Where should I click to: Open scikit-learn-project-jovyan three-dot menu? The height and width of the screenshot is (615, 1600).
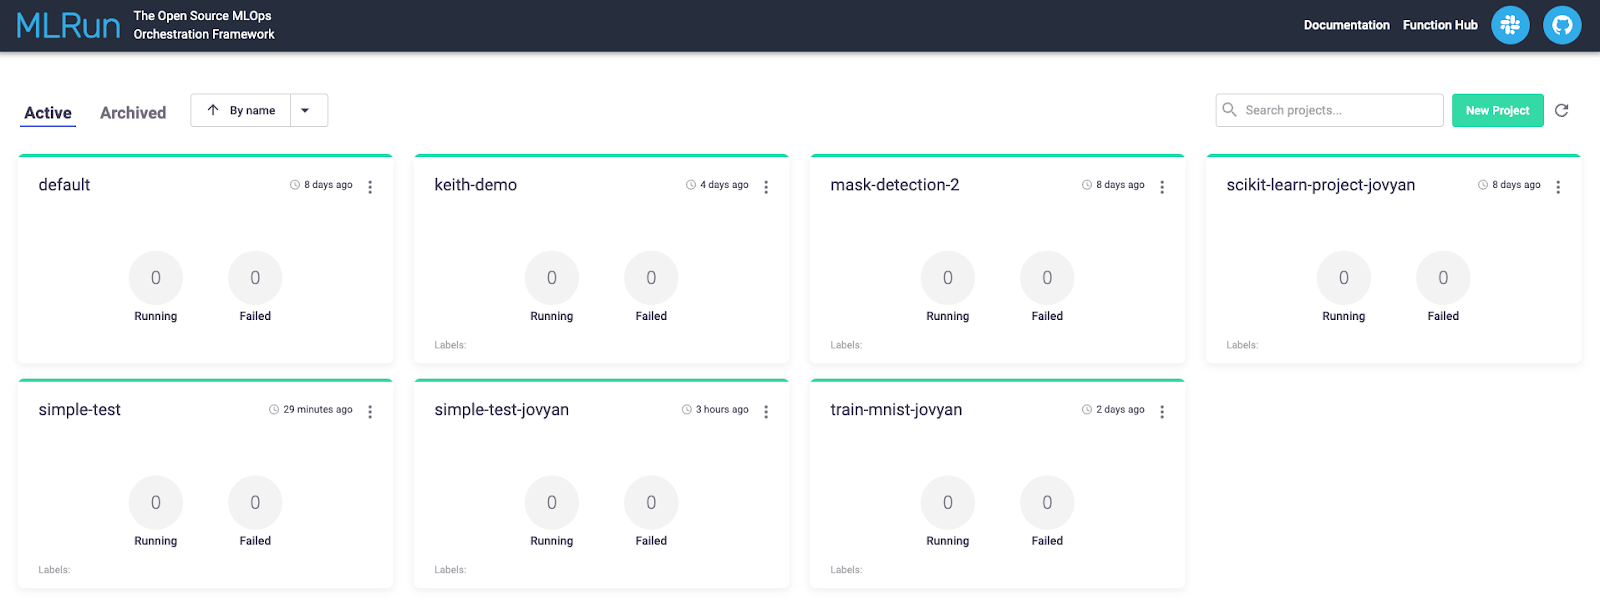1558,187
